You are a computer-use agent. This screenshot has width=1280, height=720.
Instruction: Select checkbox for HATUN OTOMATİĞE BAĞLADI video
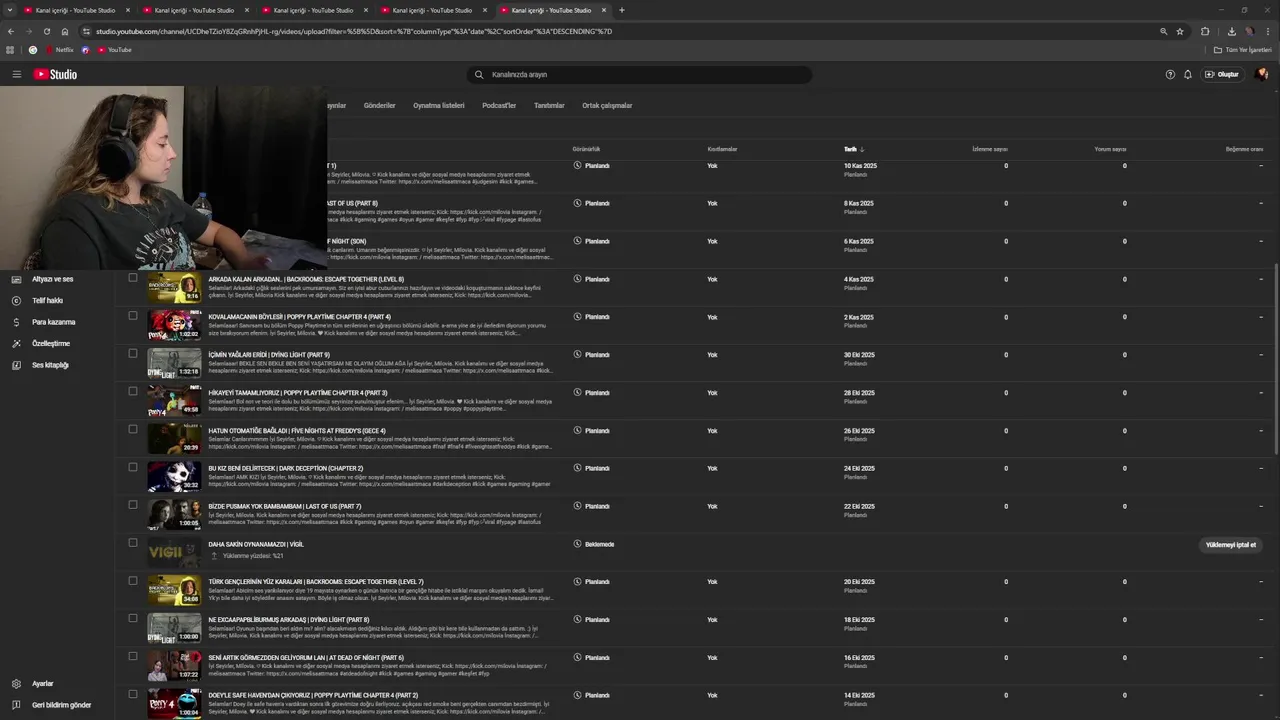point(132,429)
